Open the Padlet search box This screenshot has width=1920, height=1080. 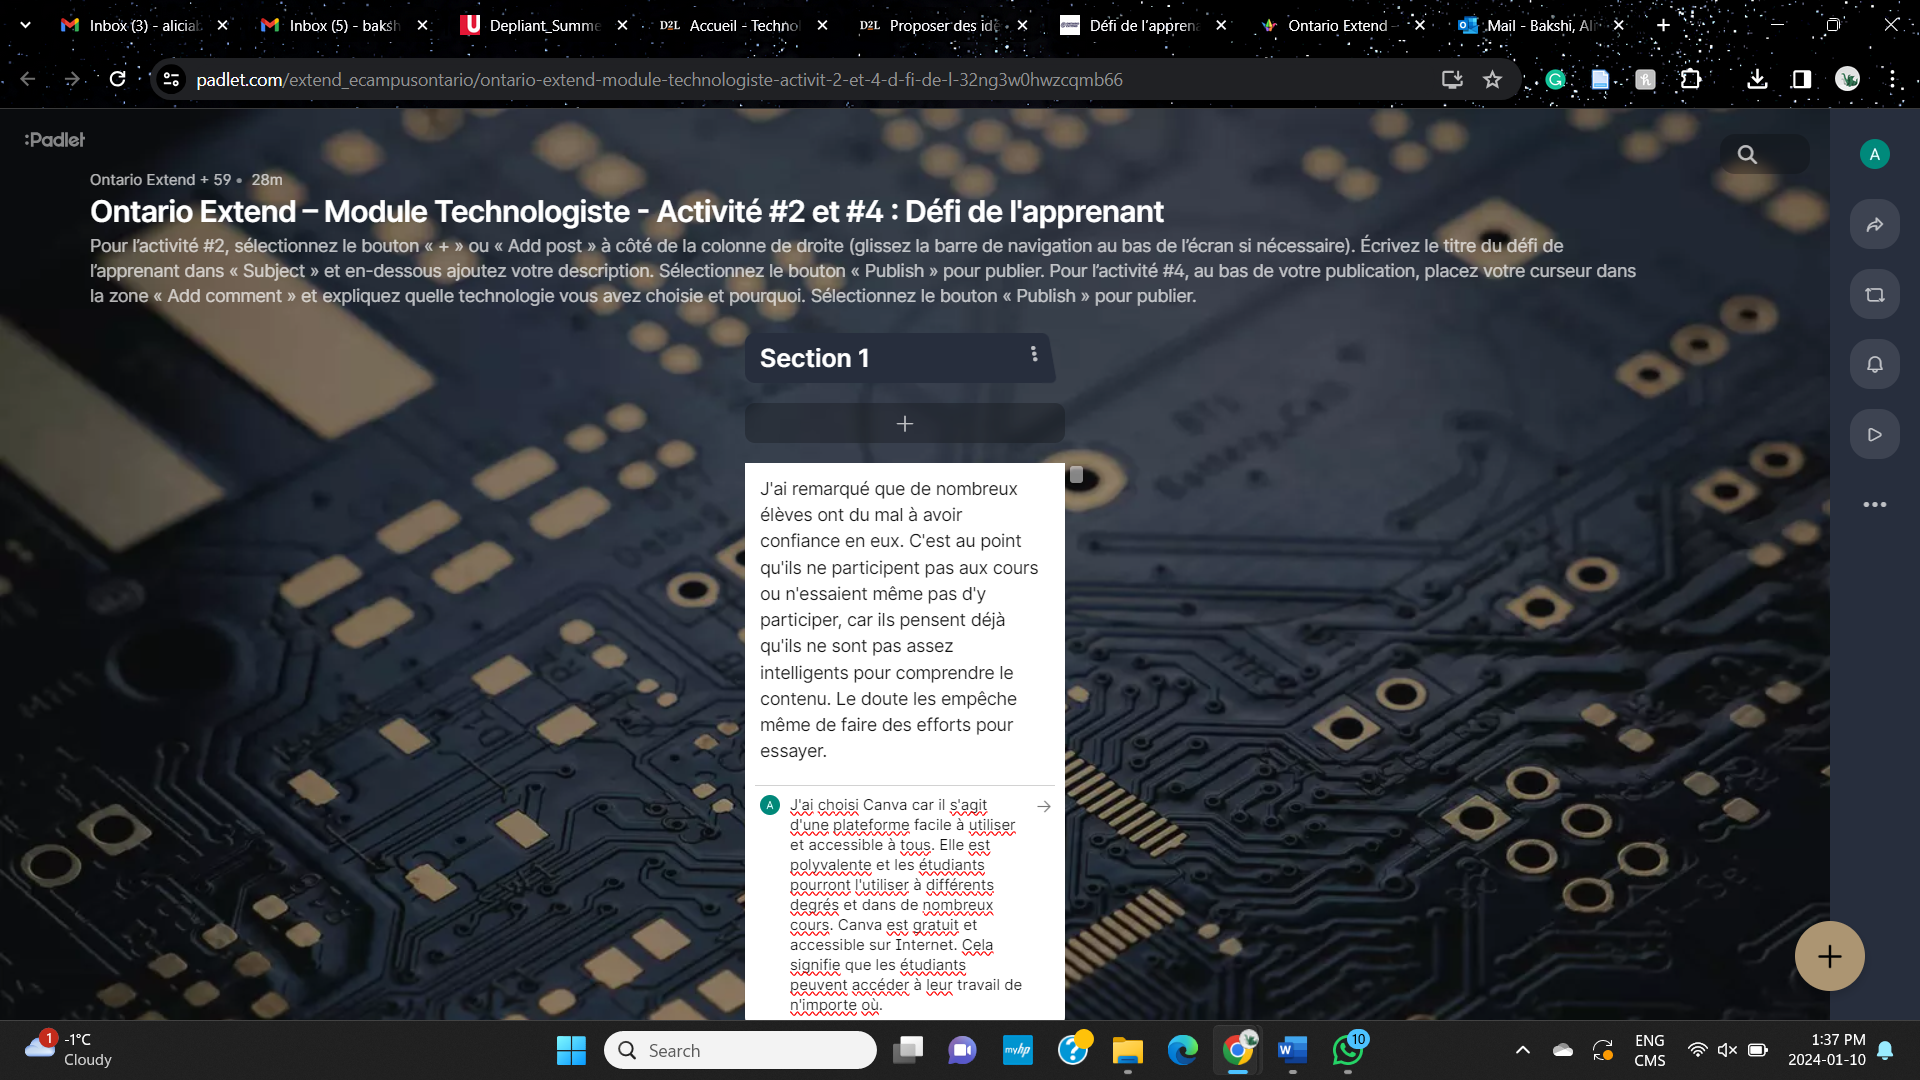(x=1763, y=155)
